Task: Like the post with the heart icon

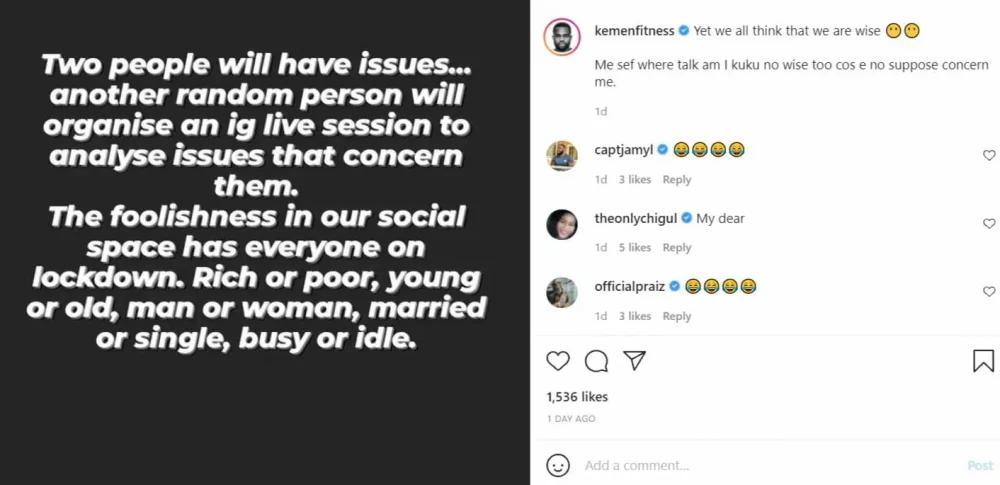Action: (x=558, y=360)
